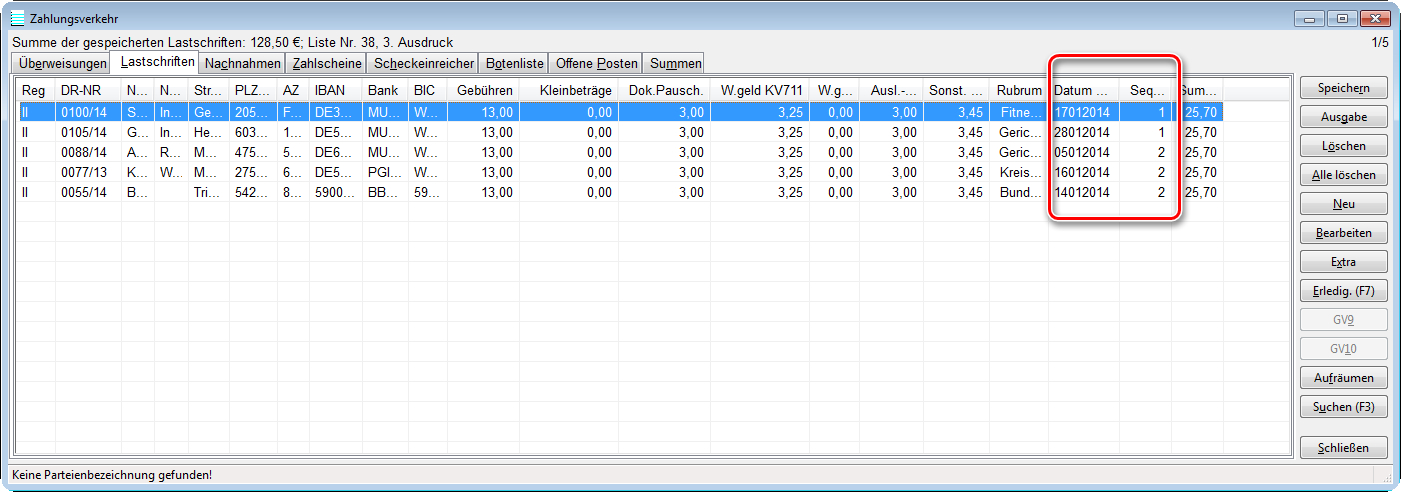Image resolution: width=1401 pixels, height=492 pixels.
Task: Select the Zahlscheine tab
Action: pos(326,63)
